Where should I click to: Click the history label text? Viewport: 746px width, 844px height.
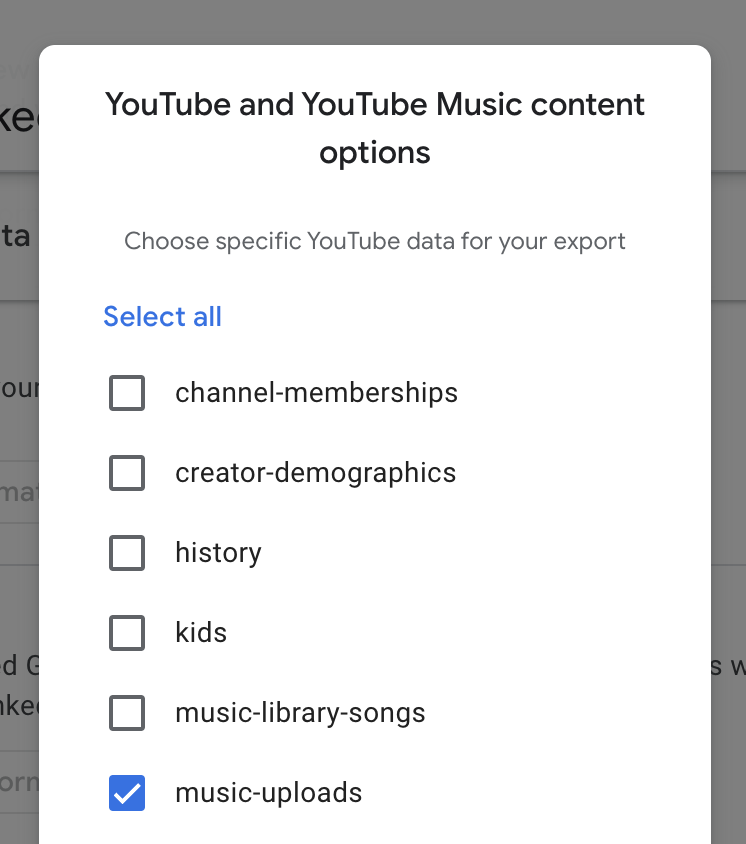tap(218, 553)
